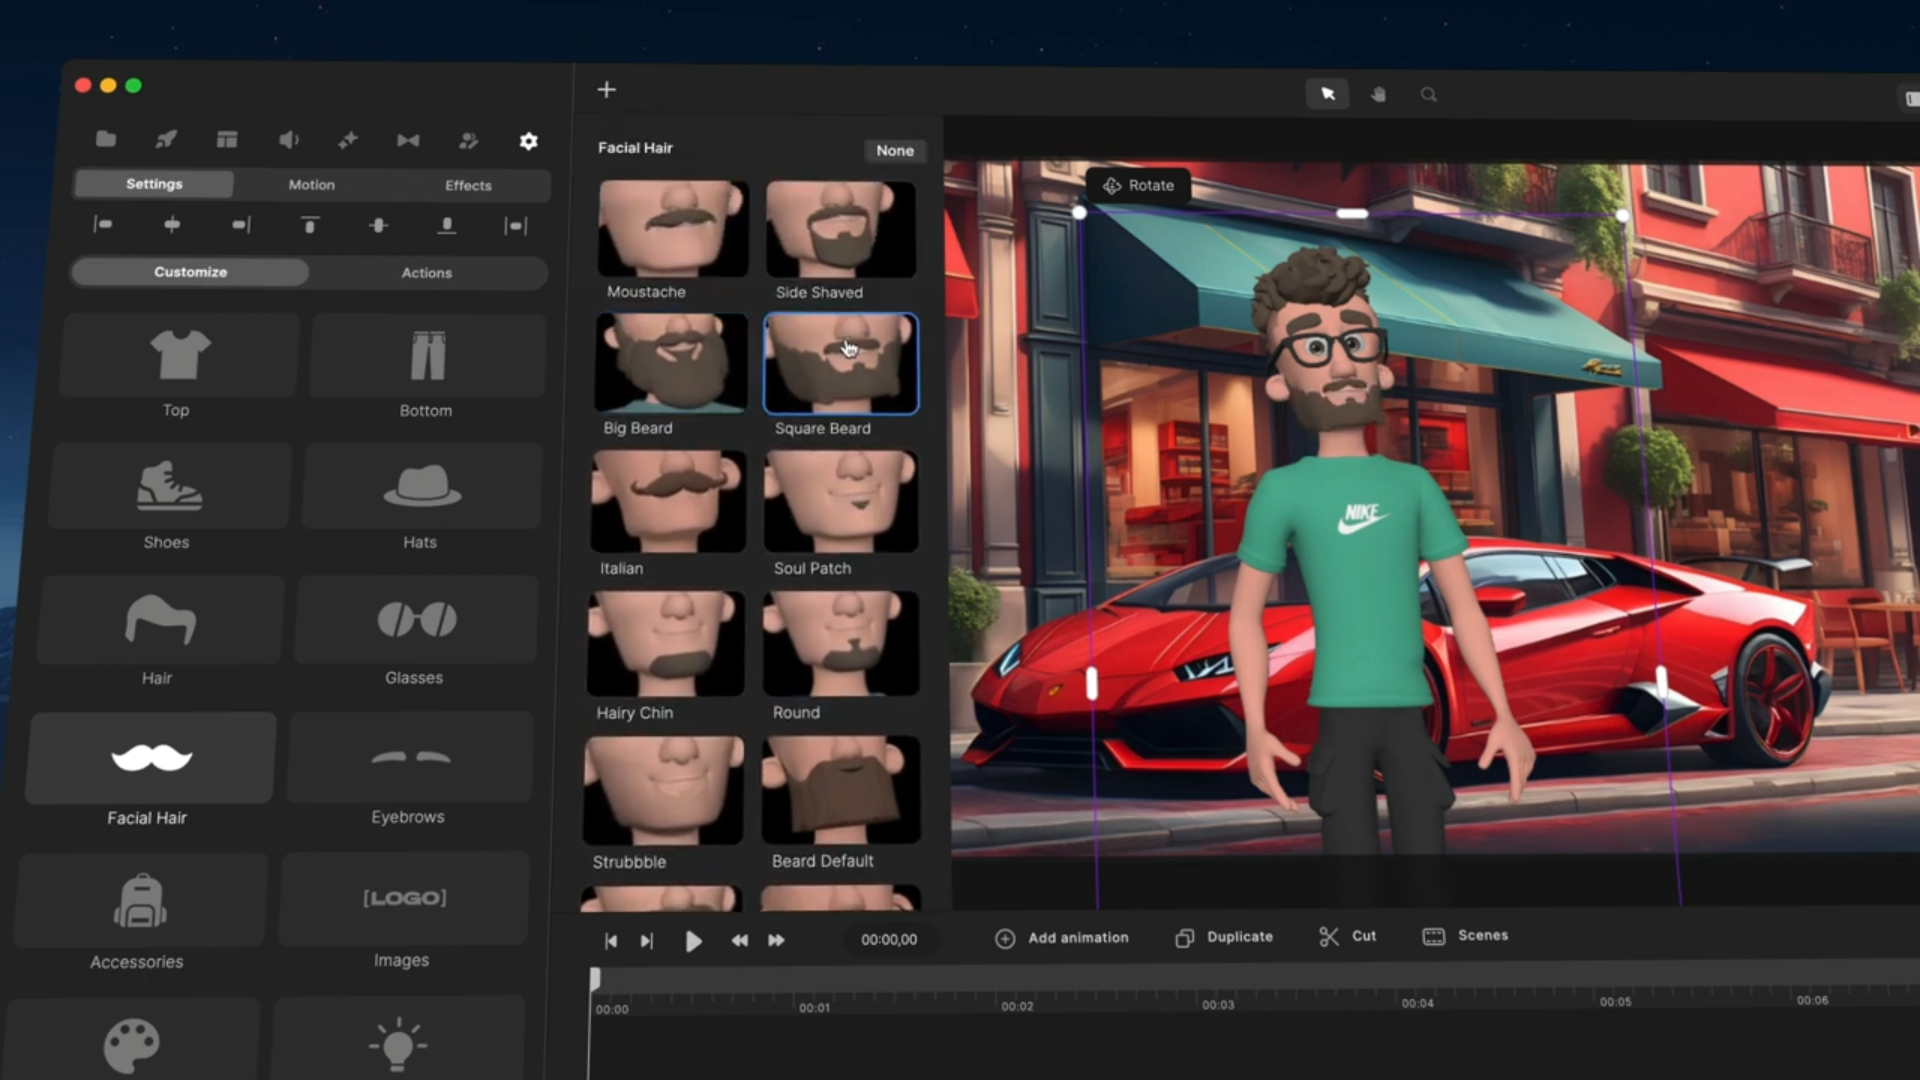
Task: Click the Cut button
Action: pos(1348,936)
